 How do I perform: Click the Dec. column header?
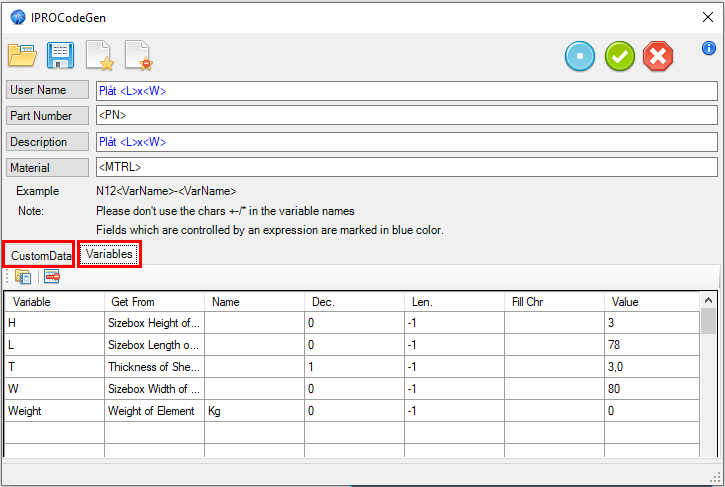[x=354, y=302]
